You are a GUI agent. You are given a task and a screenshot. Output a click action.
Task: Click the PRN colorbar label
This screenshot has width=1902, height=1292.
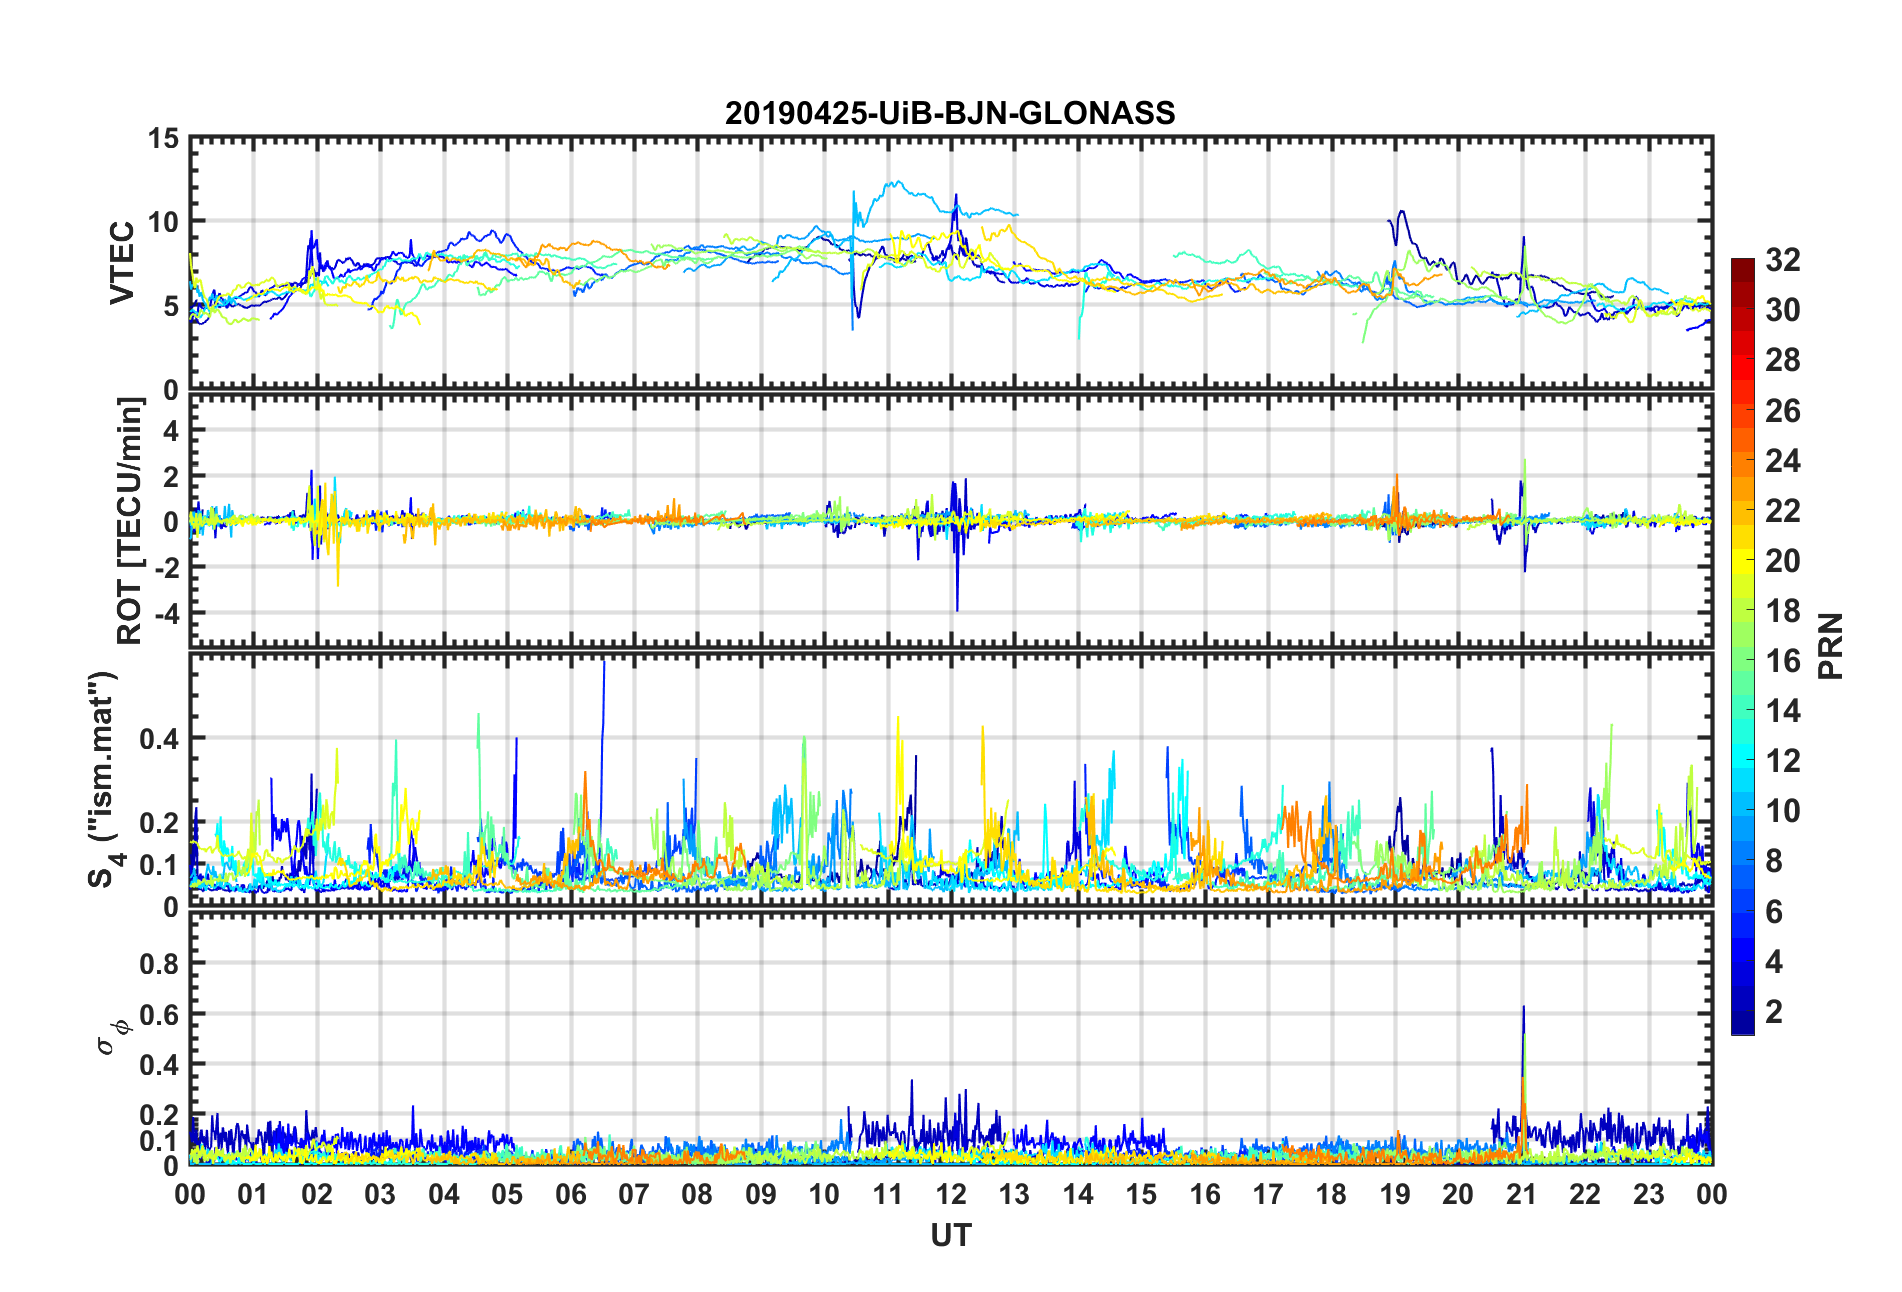(1830, 646)
